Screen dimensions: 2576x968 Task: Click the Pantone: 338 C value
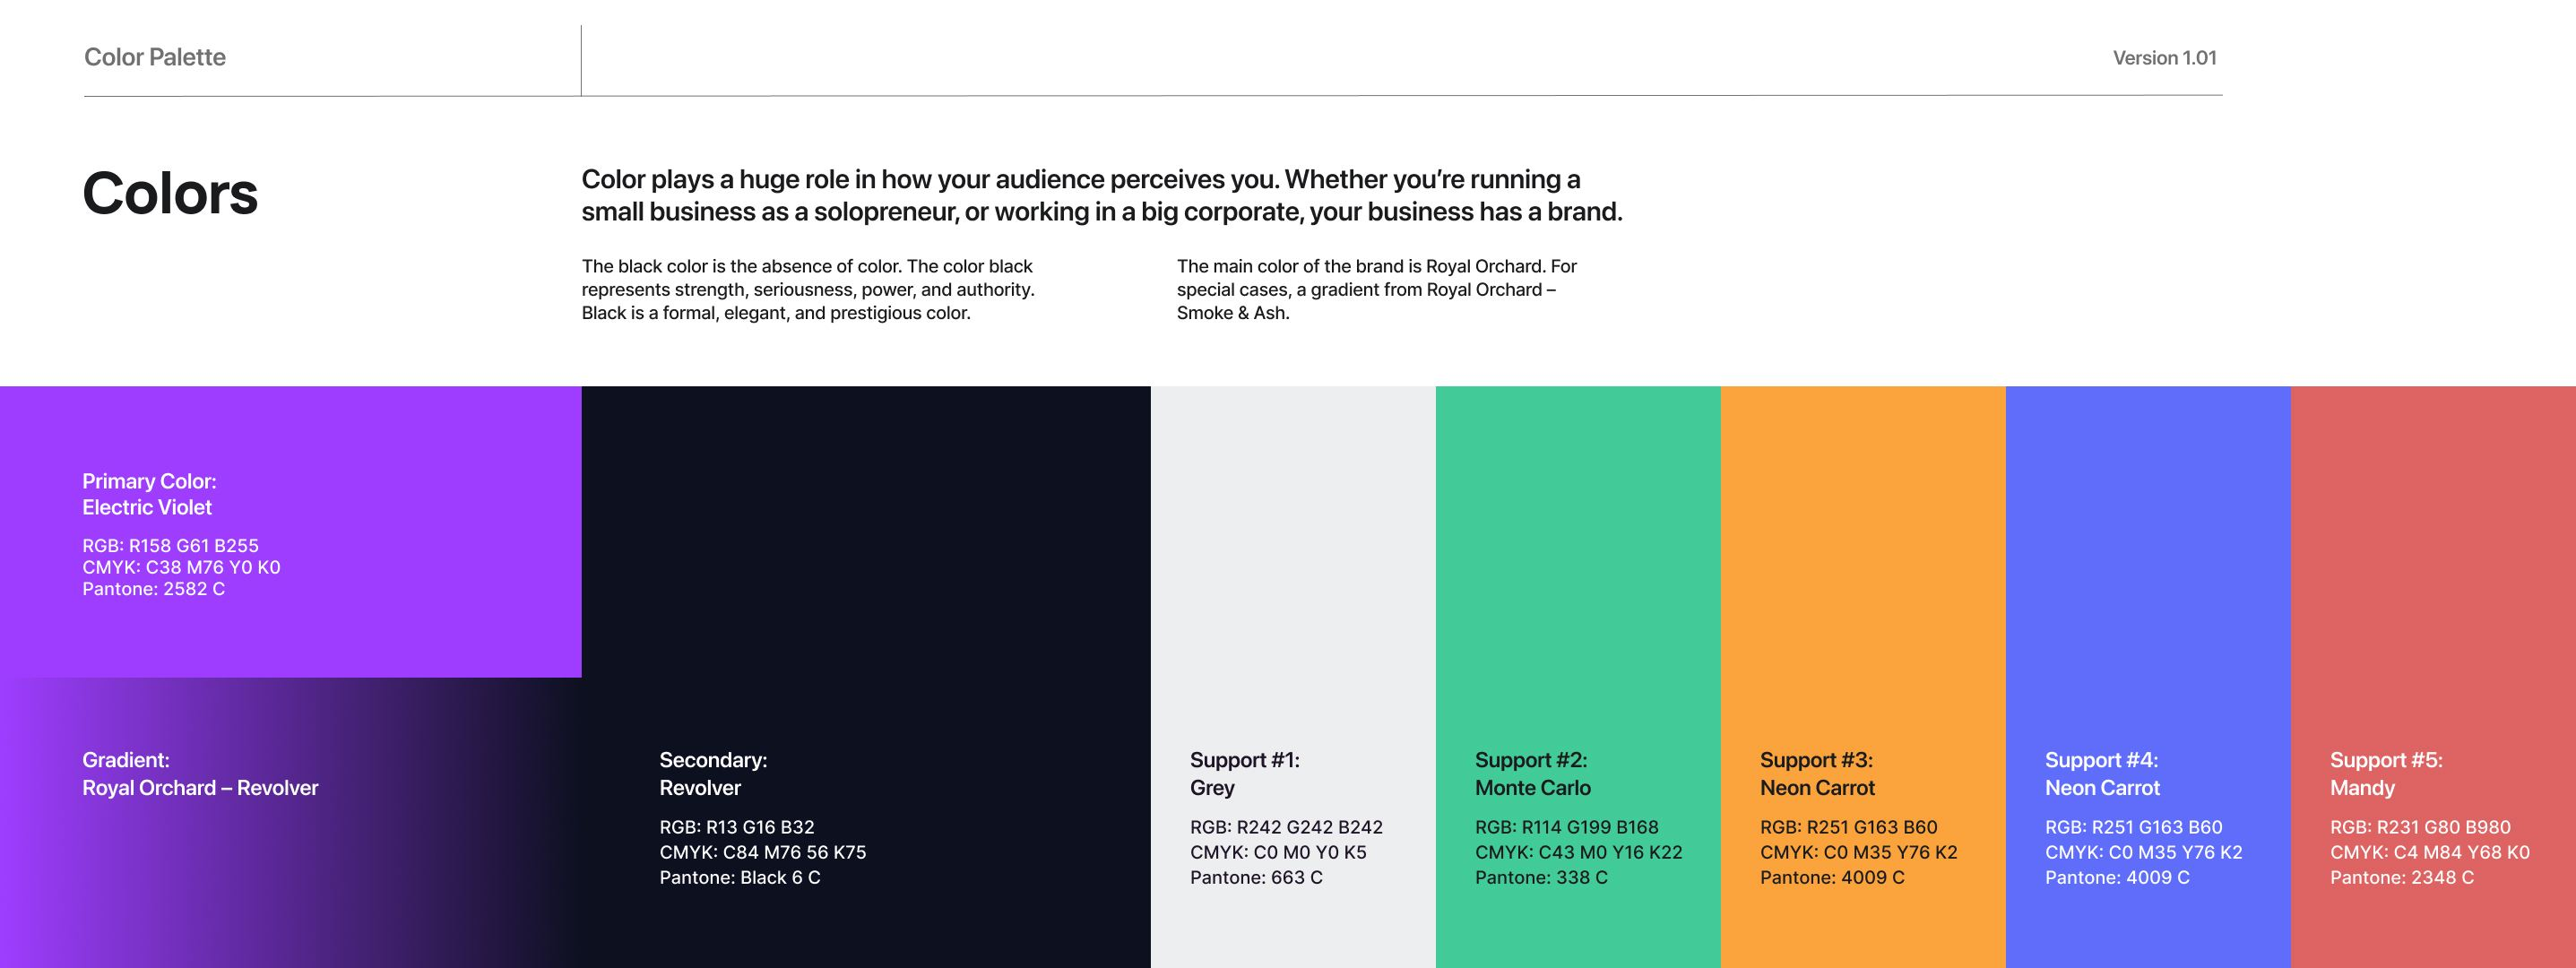click(x=1541, y=877)
